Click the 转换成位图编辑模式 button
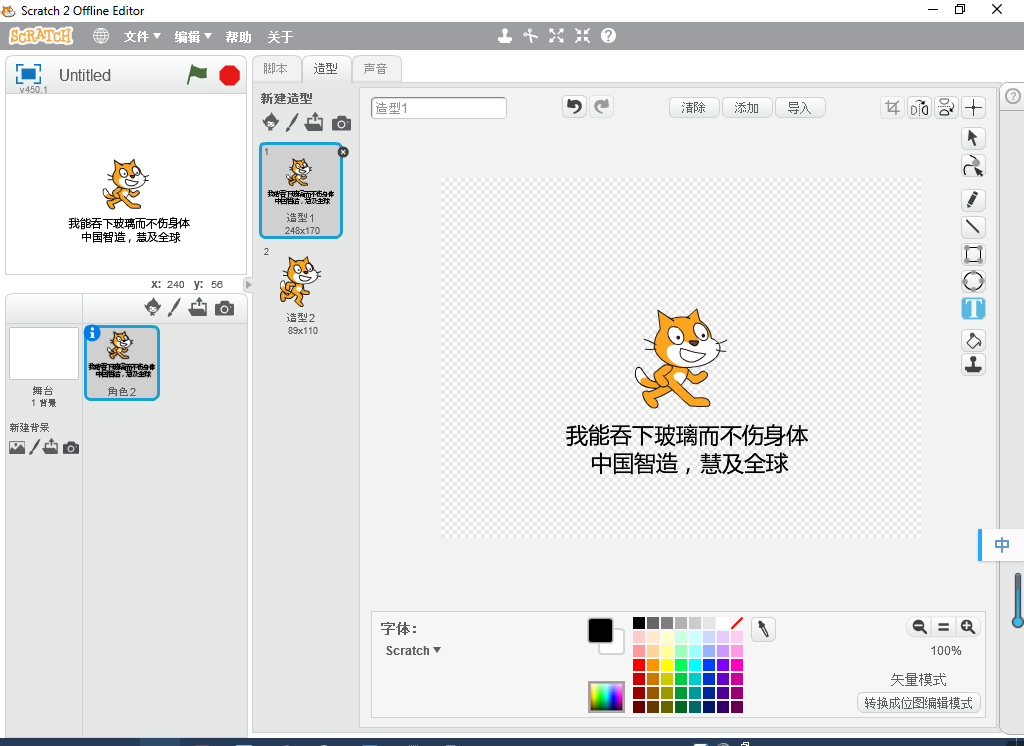The width and height of the screenshot is (1024, 746). (919, 703)
